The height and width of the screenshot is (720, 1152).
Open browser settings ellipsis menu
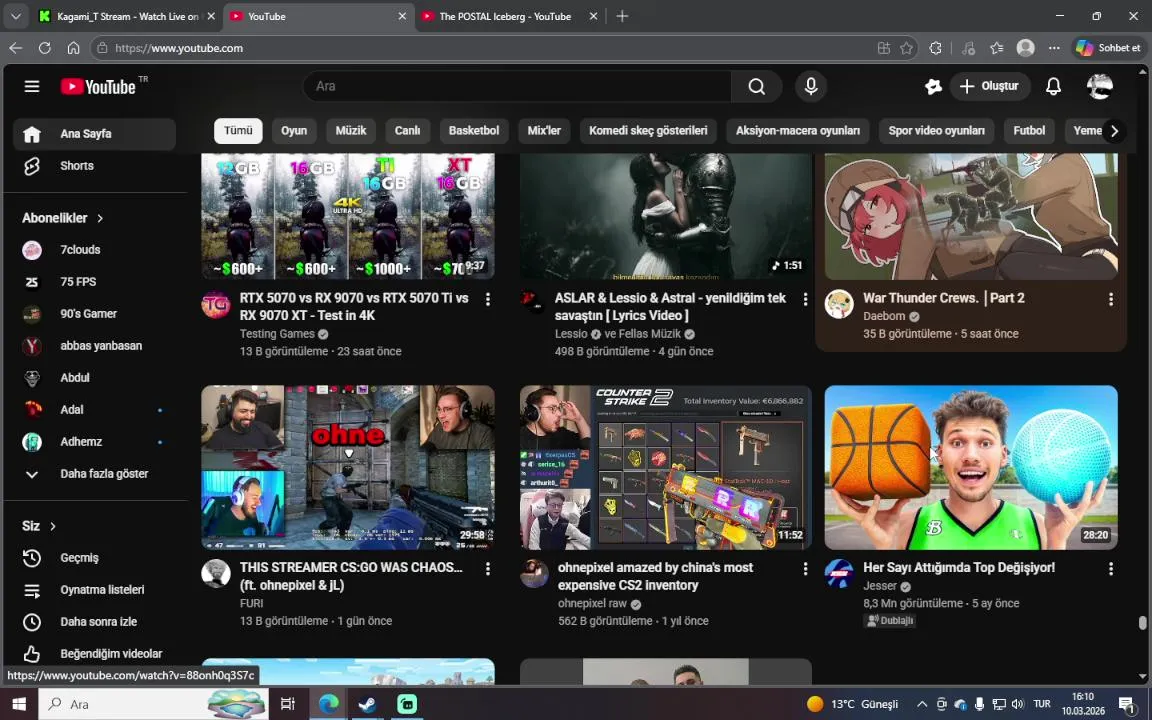tap(1054, 48)
